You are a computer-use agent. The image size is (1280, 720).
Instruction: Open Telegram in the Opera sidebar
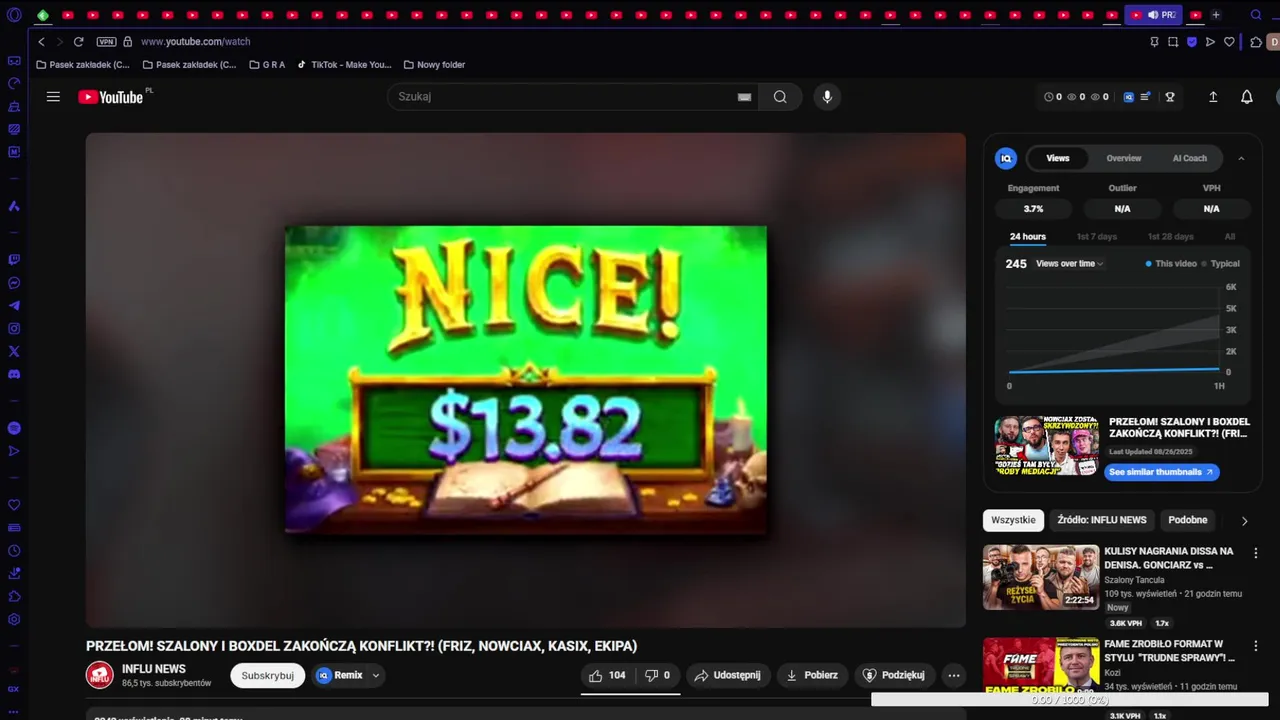pyautogui.click(x=14, y=306)
